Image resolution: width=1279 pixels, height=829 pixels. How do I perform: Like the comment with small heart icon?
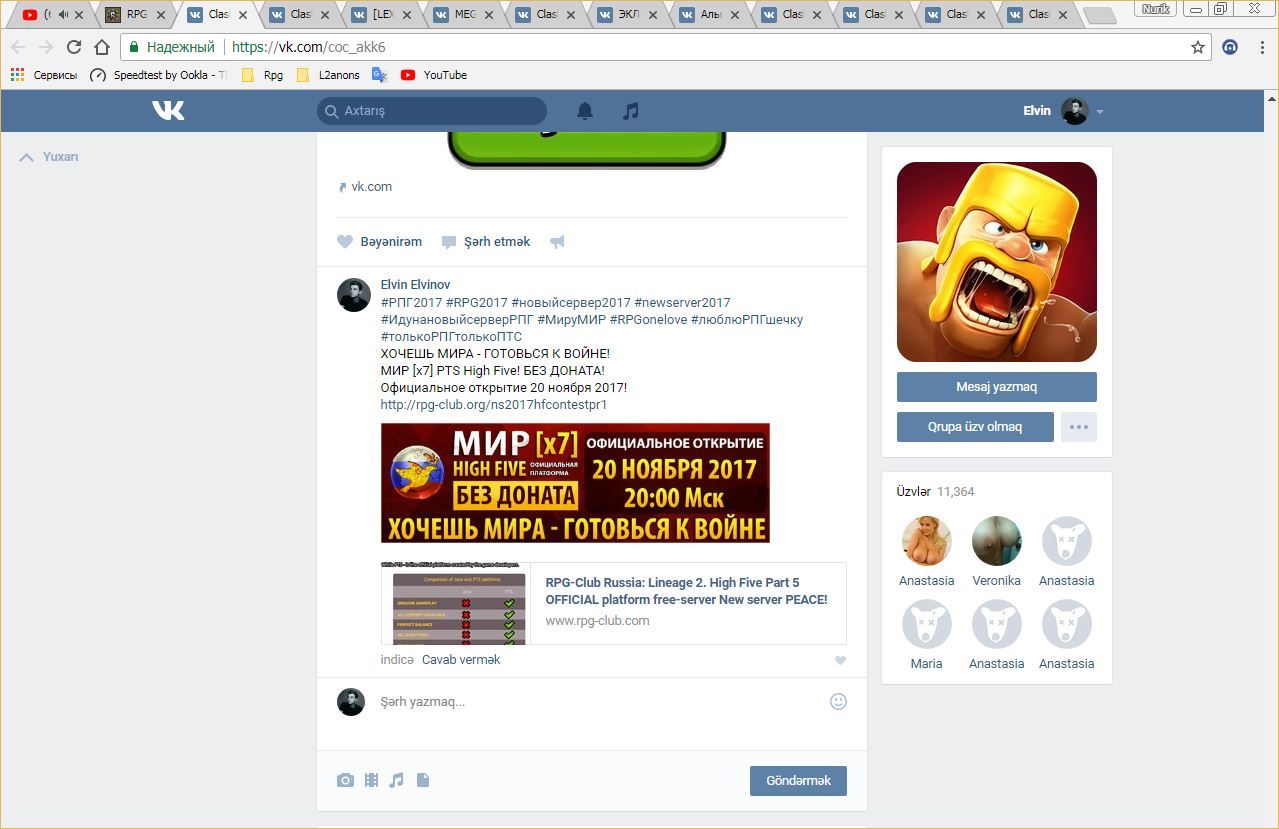[x=840, y=660]
